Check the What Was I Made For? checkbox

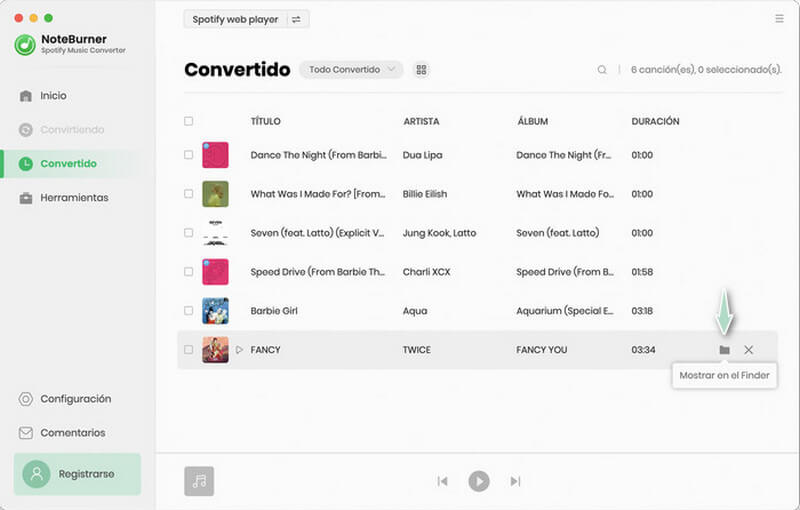188,194
